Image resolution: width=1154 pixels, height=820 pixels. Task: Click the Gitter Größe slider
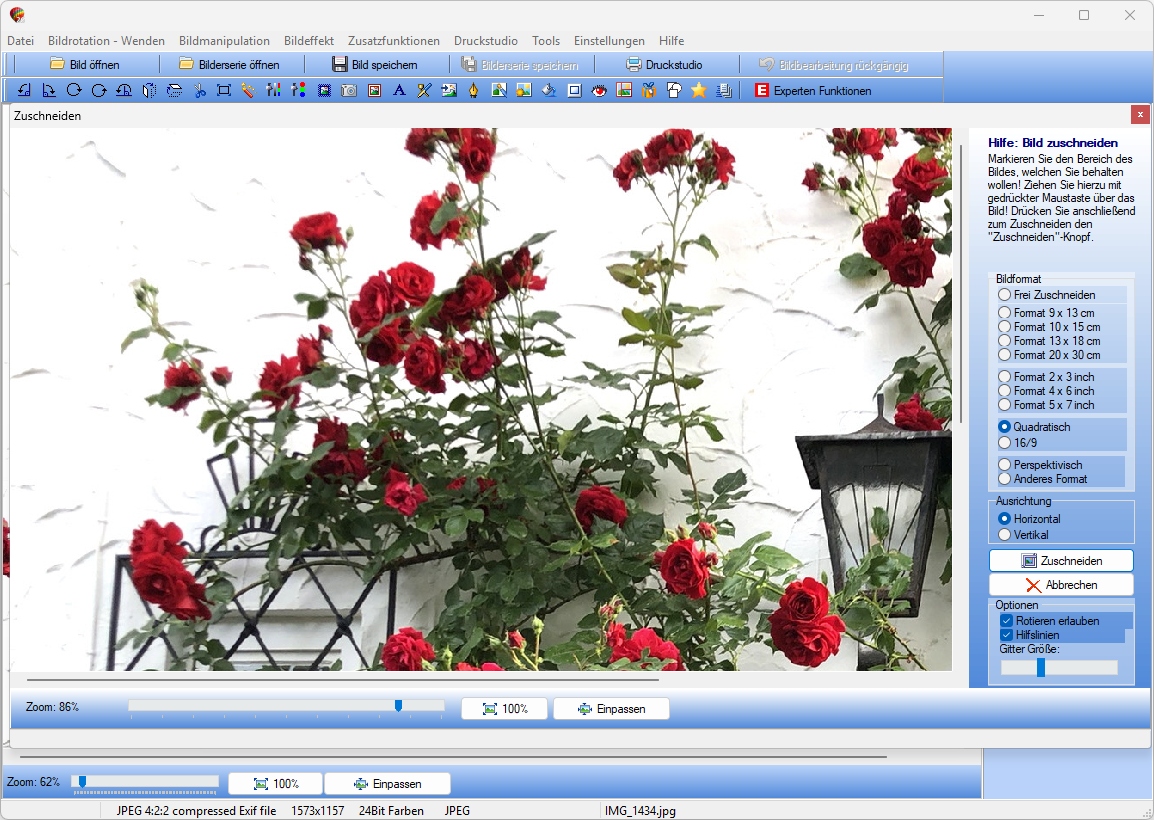[x=1058, y=667]
